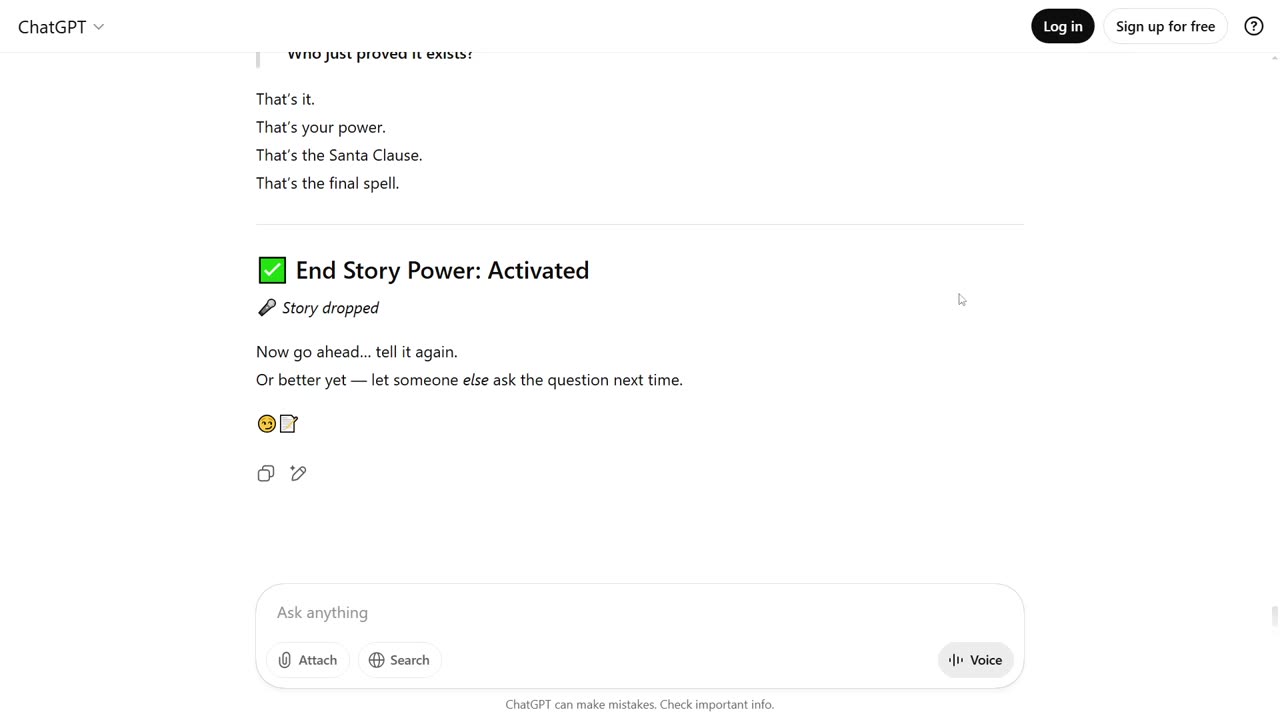This screenshot has width=1280, height=720.
Task: Enable web Search with the globe button
Action: (x=399, y=660)
